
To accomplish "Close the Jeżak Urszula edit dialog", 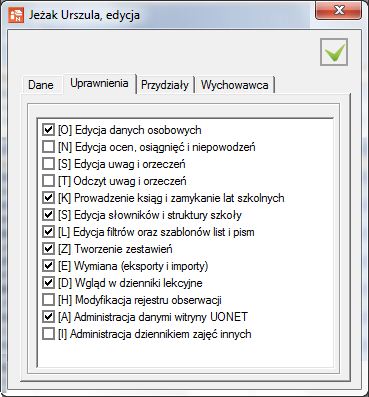I will [x=339, y=11].
